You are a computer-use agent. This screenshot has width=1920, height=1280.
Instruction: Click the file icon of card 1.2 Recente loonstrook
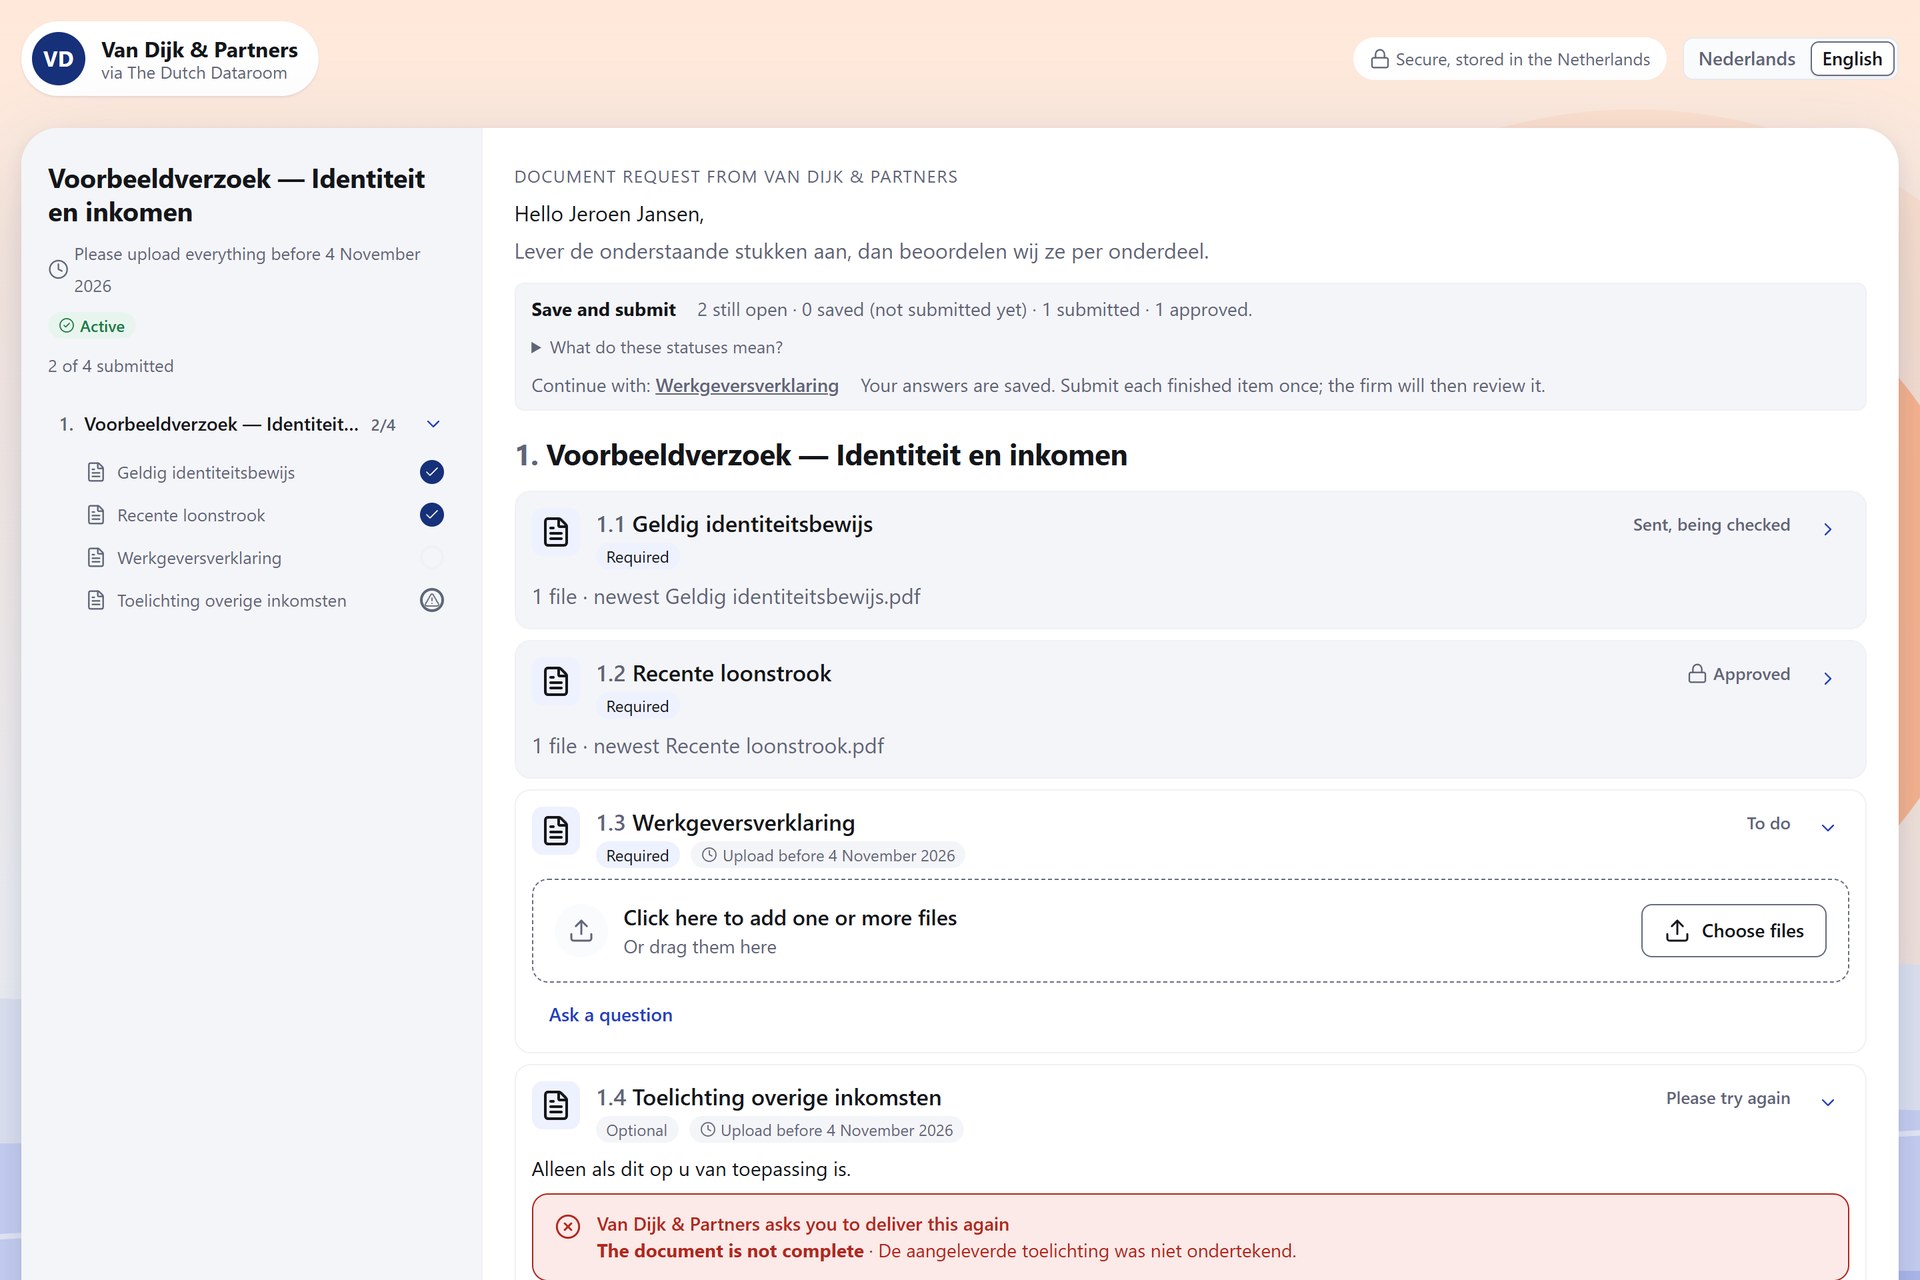click(x=556, y=681)
